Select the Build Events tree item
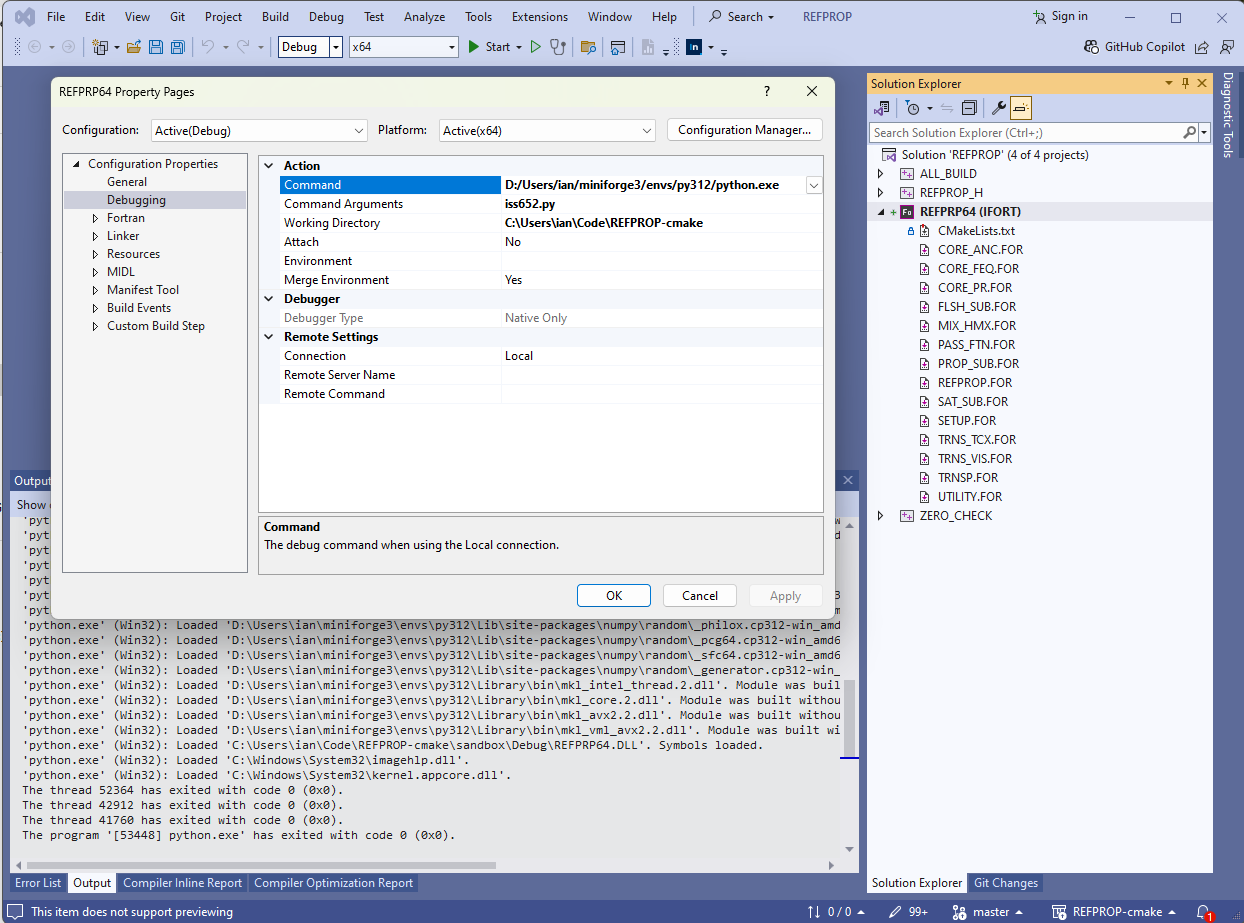The width and height of the screenshot is (1244, 923). point(139,308)
